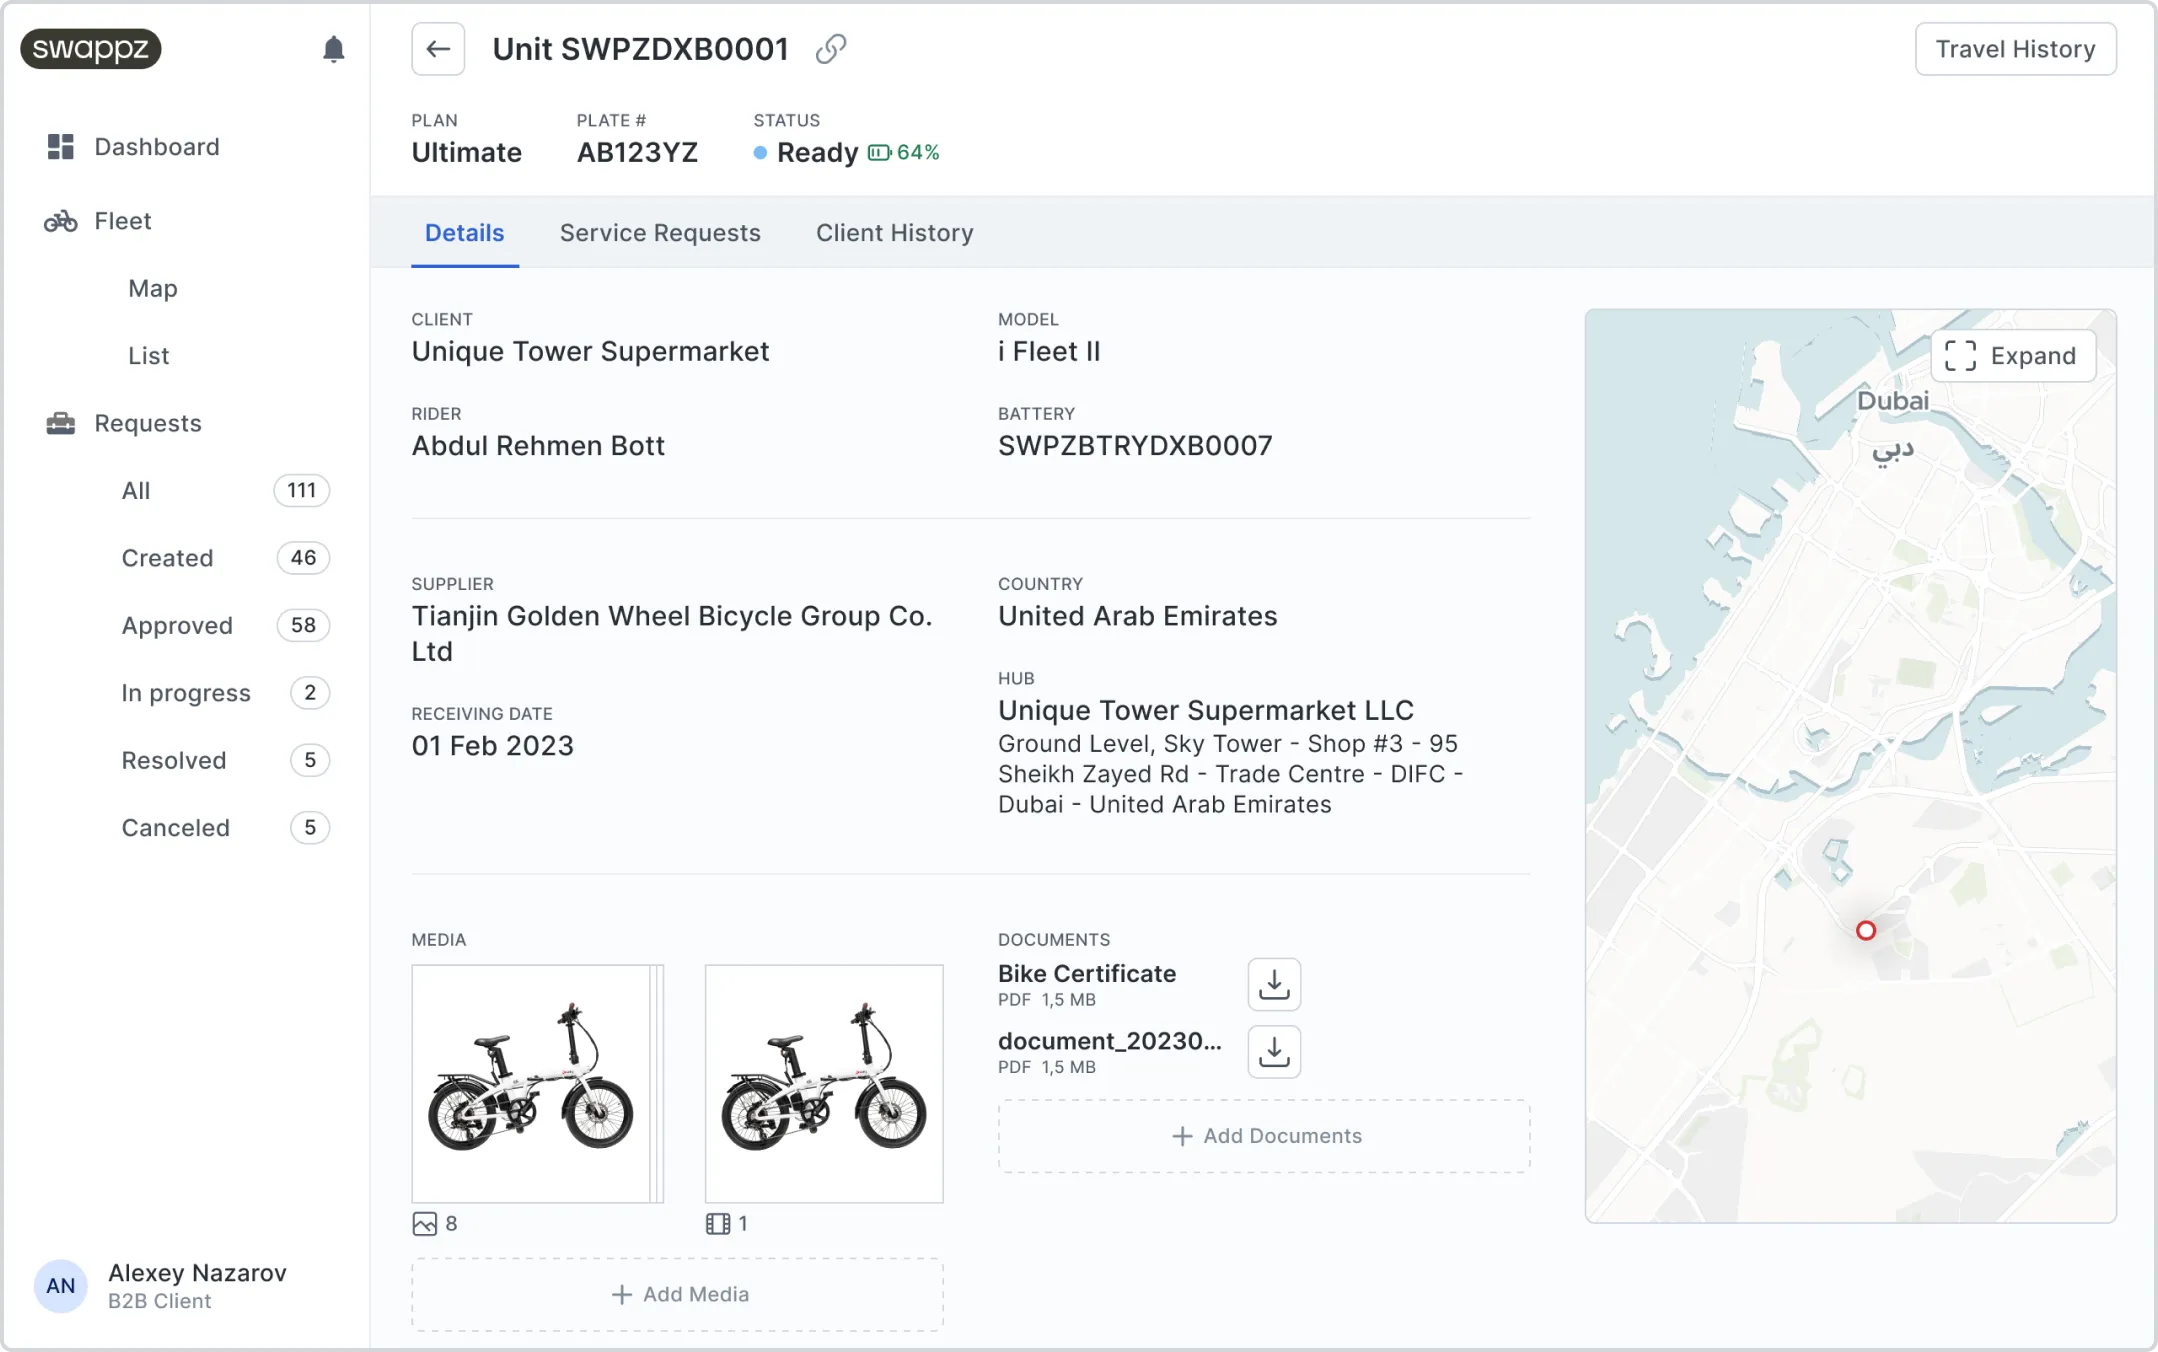This screenshot has width=2158, height=1352.
Task: Open Dashboard from the sidebar
Action: pos(156,147)
